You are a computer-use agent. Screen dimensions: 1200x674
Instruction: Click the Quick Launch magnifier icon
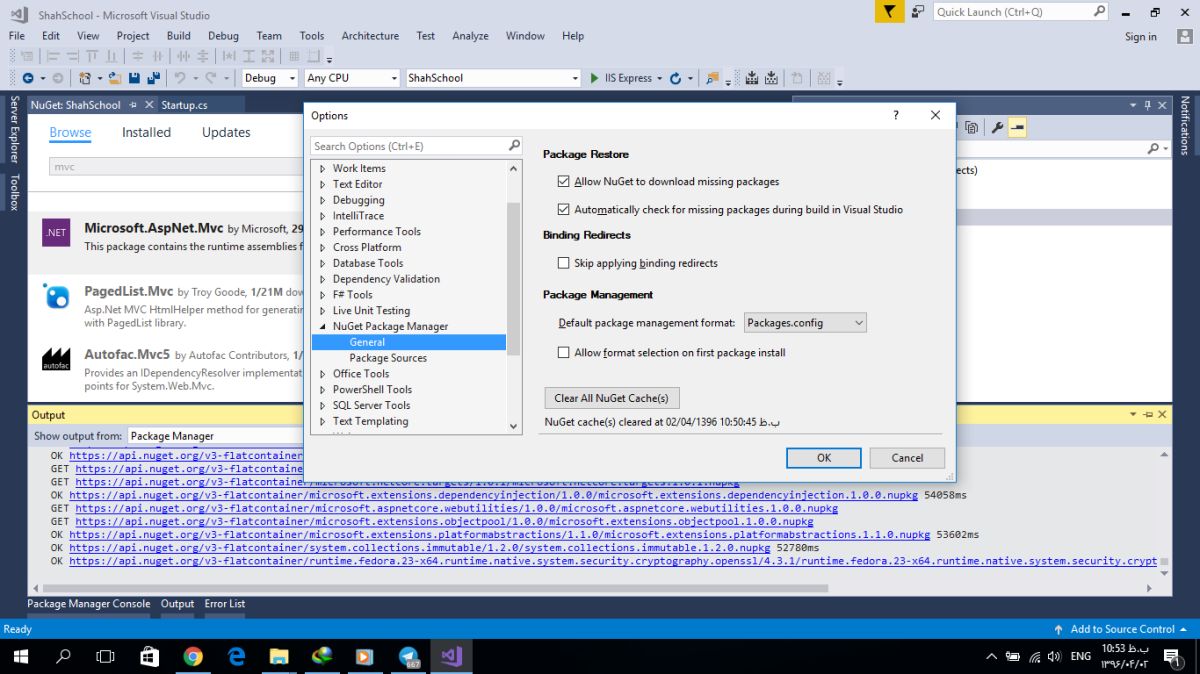pyautogui.click(x=1099, y=12)
